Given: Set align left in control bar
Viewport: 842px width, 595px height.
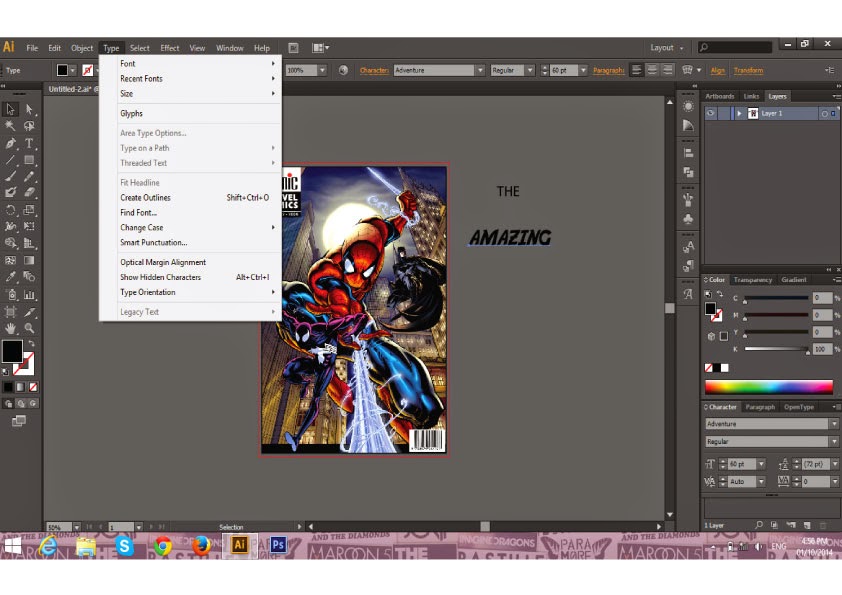Looking at the screenshot, I should point(636,70).
